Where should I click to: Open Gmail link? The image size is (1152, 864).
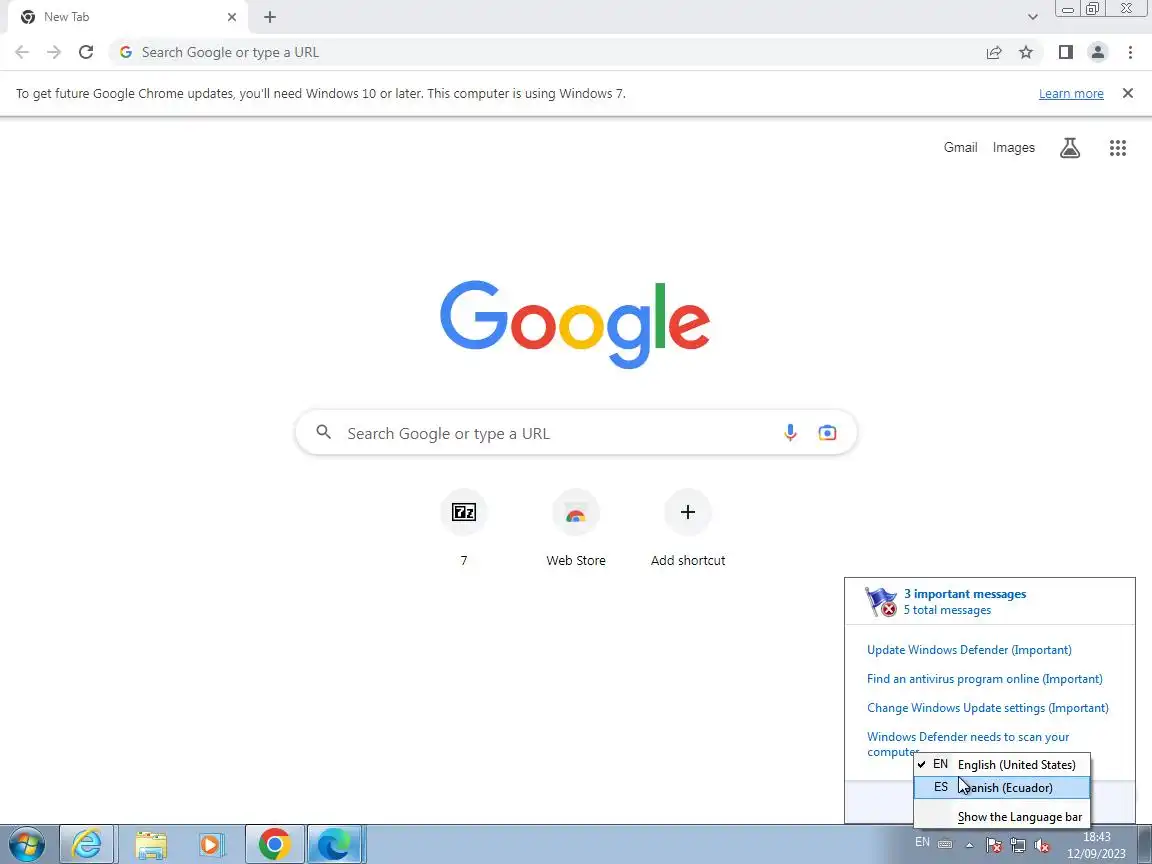pyautogui.click(x=960, y=148)
